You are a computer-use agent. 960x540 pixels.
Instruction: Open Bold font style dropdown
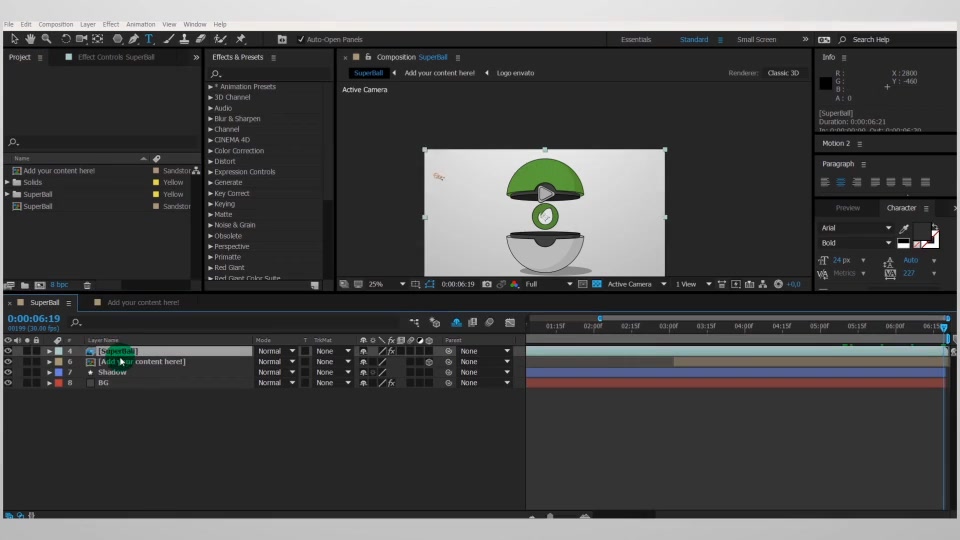[x=855, y=243]
